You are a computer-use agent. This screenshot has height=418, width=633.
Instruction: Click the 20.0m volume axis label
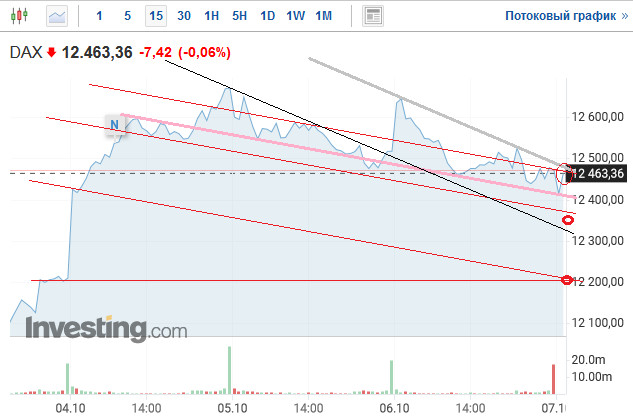coord(588,359)
